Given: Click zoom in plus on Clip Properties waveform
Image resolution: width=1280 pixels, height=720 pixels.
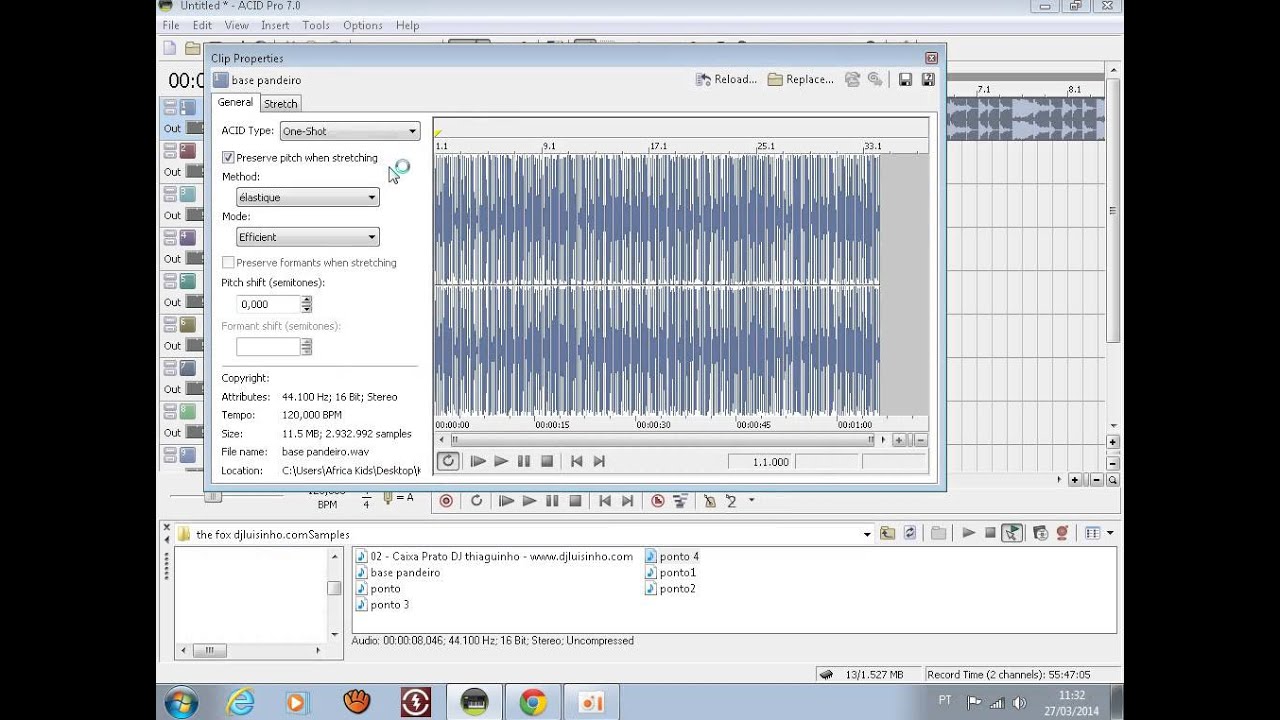Looking at the screenshot, I should click(x=899, y=440).
